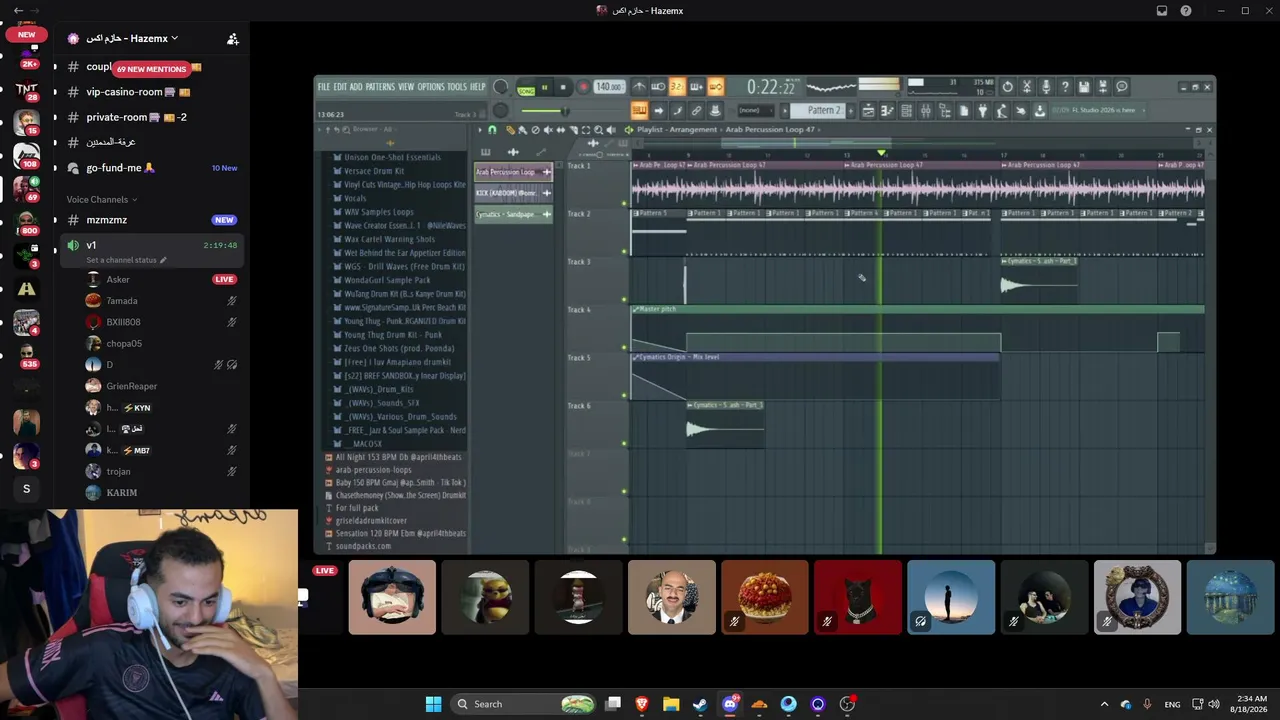The height and width of the screenshot is (720, 1280).
Task: Open the help question mark icon
Action: tap(1065, 87)
